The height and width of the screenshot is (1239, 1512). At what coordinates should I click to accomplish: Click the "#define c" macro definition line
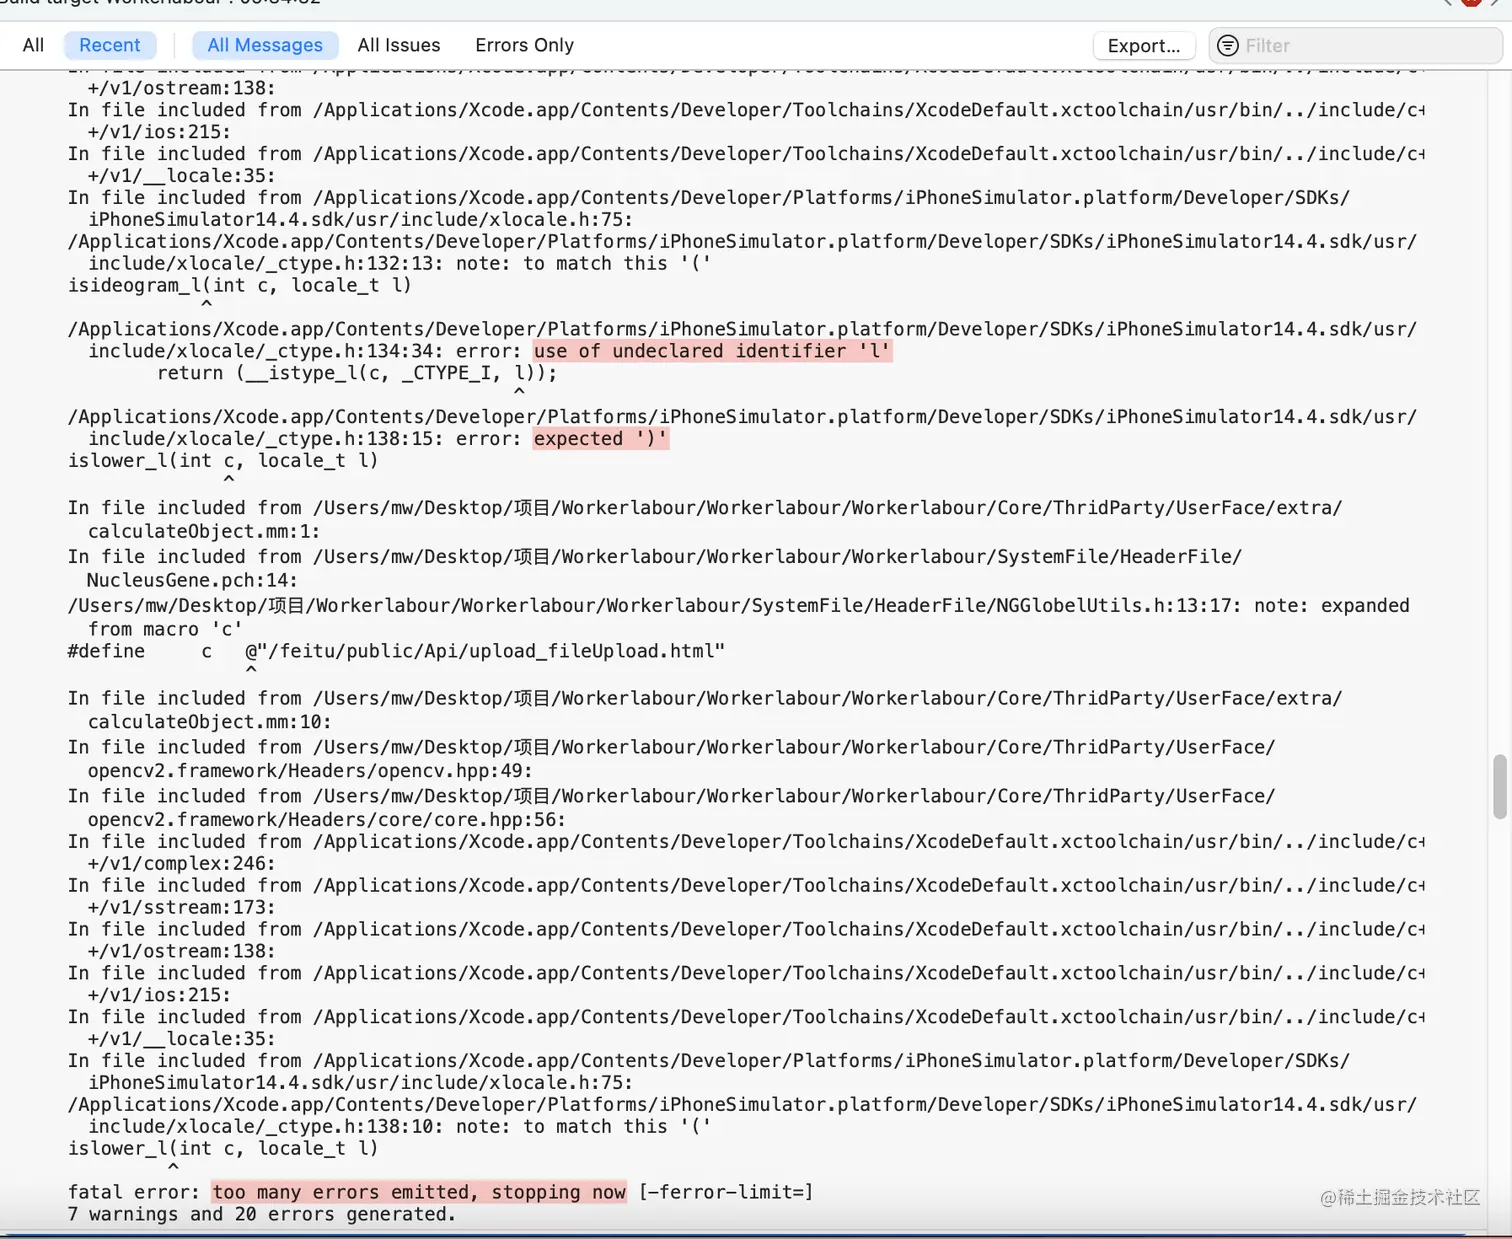point(395,650)
